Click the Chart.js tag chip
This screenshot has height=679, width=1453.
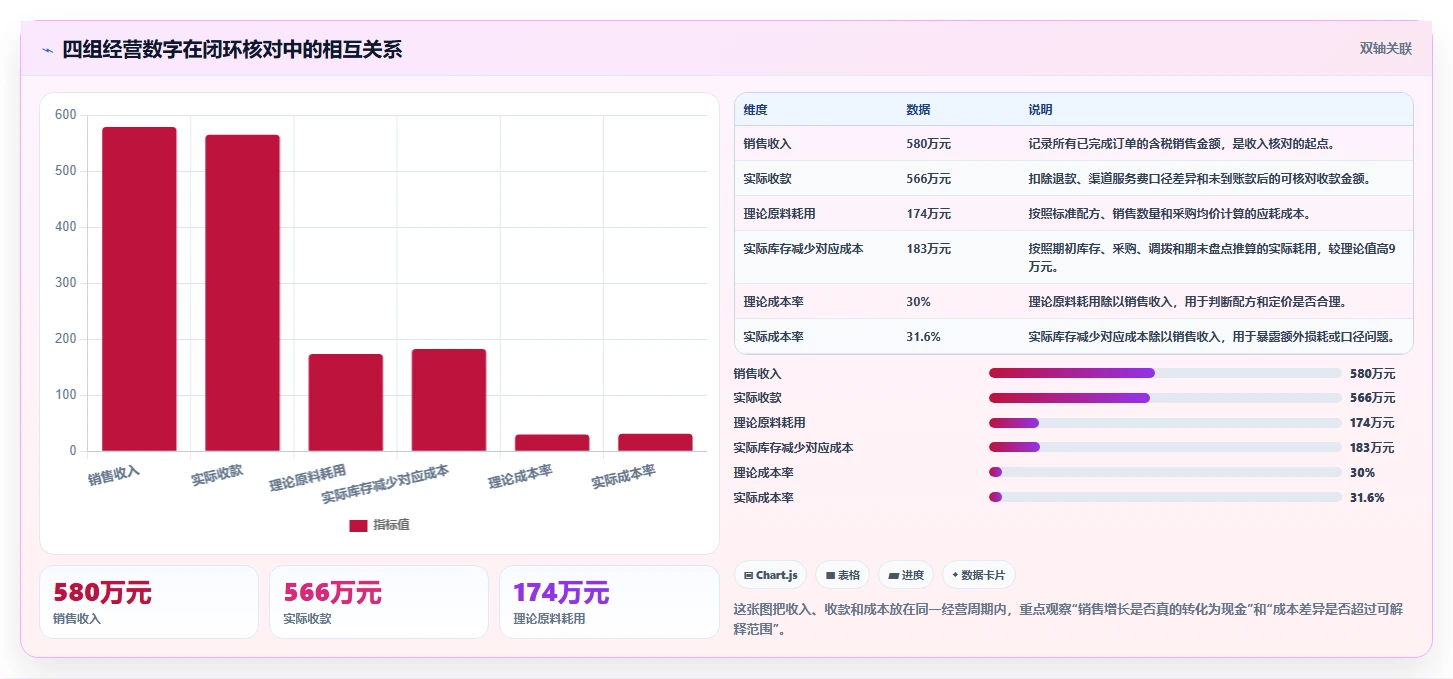[770, 575]
